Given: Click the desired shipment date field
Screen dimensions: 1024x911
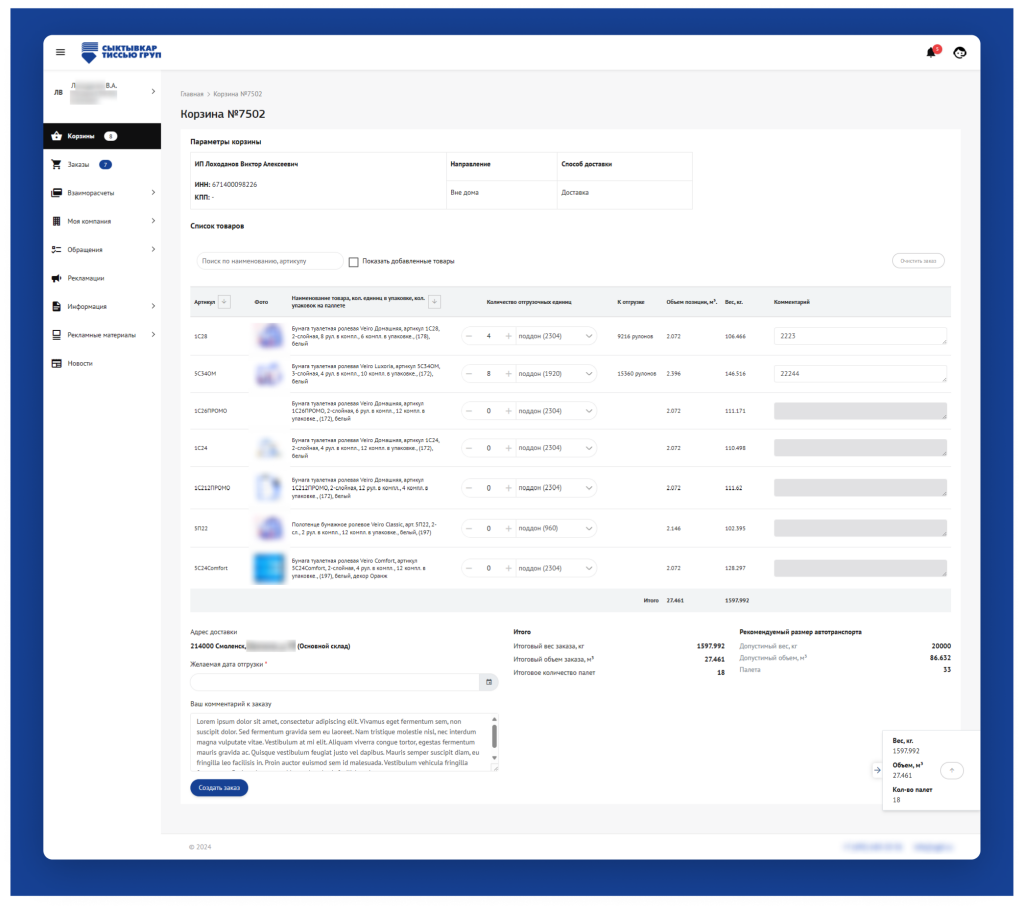Looking at the screenshot, I should (x=335, y=682).
